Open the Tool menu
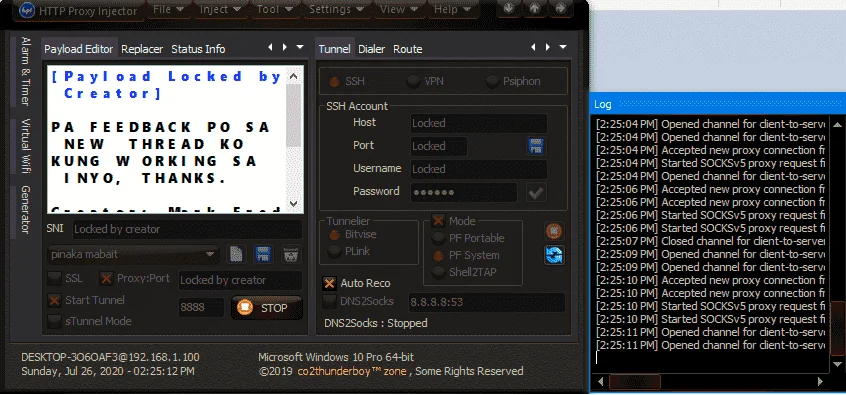Image resolution: width=846 pixels, height=395 pixels. pyautogui.click(x=275, y=9)
